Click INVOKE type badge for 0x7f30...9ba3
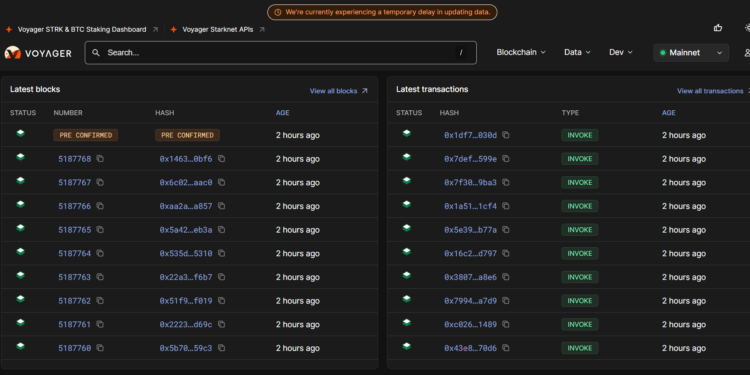The height and width of the screenshot is (375, 750). (x=580, y=182)
